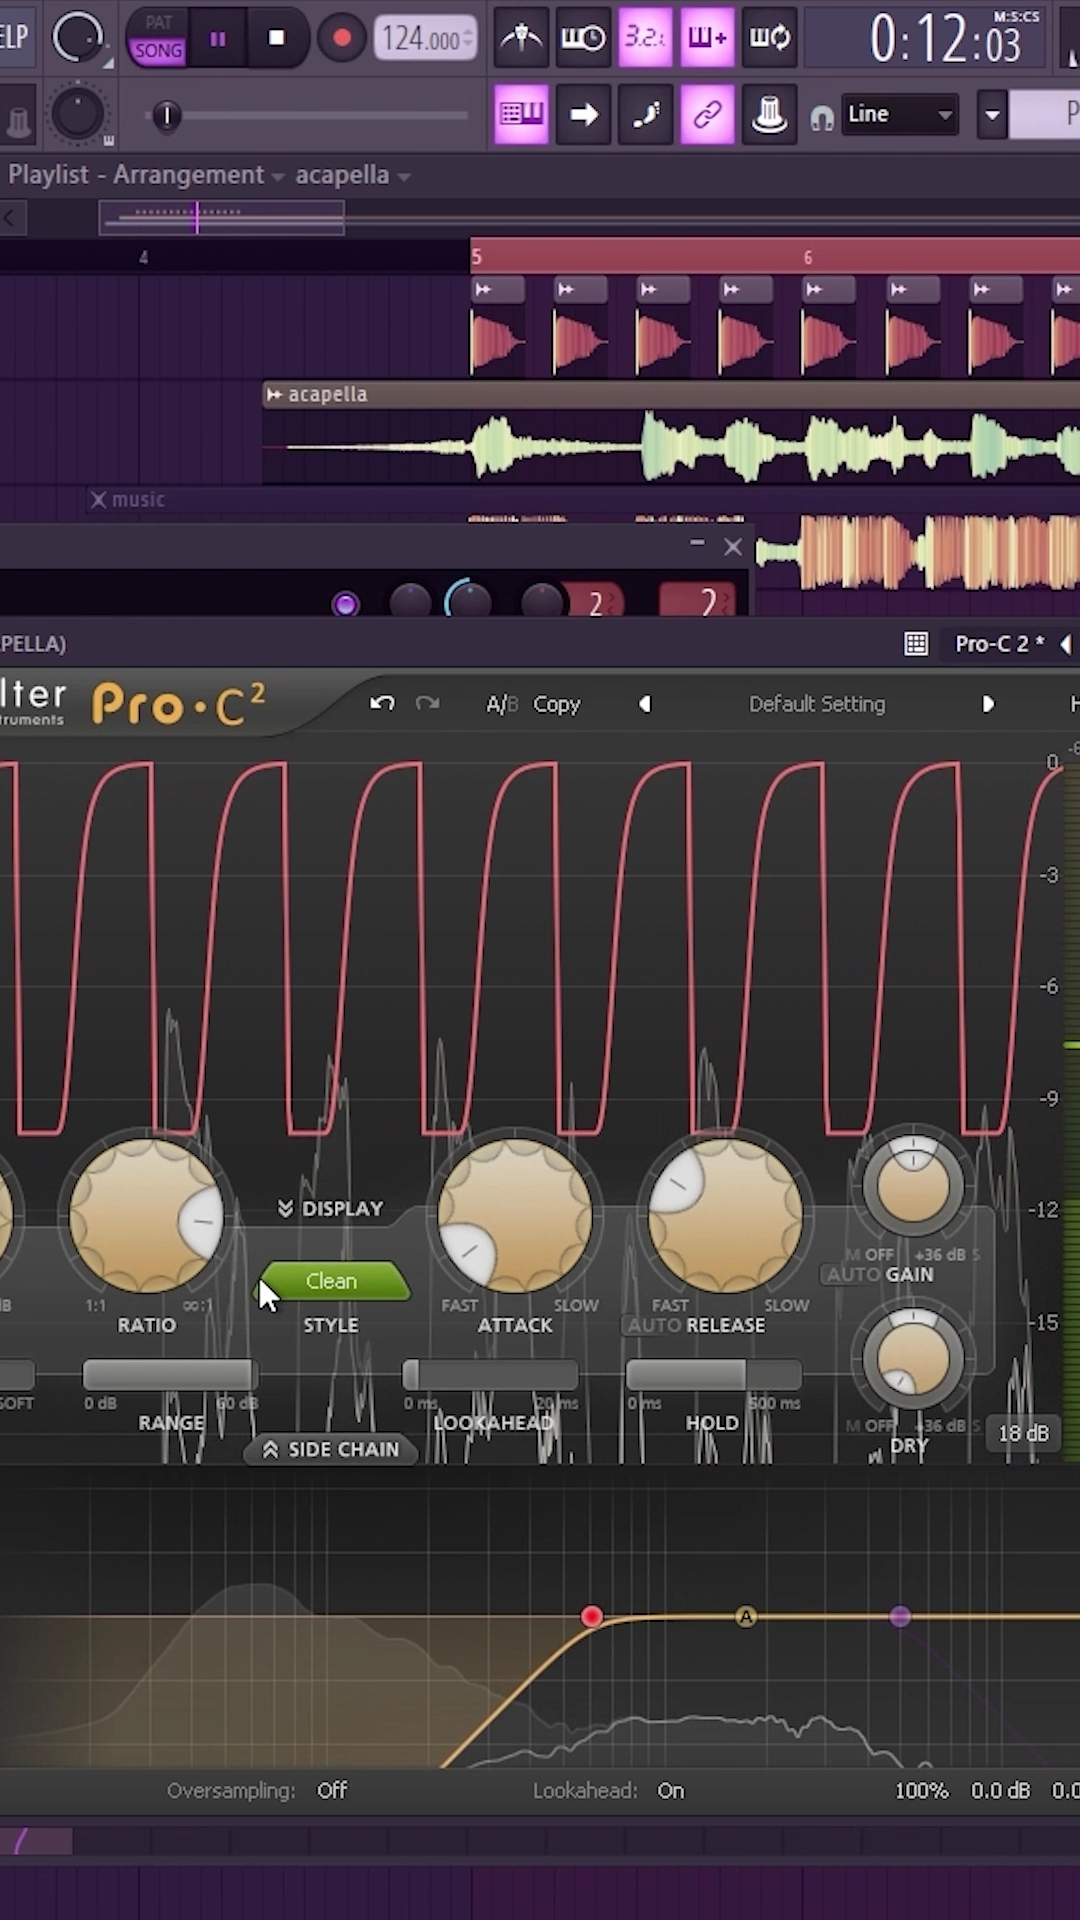Select the red point on the side chain EQ
The height and width of the screenshot is (1920, 1080).
tap(592, 1616)
